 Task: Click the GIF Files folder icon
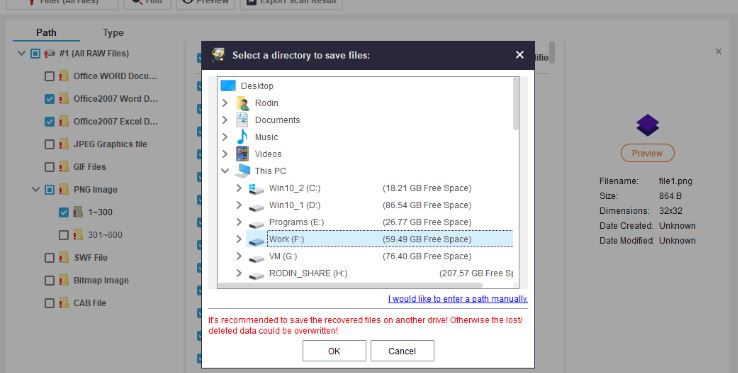coord(64,167)
